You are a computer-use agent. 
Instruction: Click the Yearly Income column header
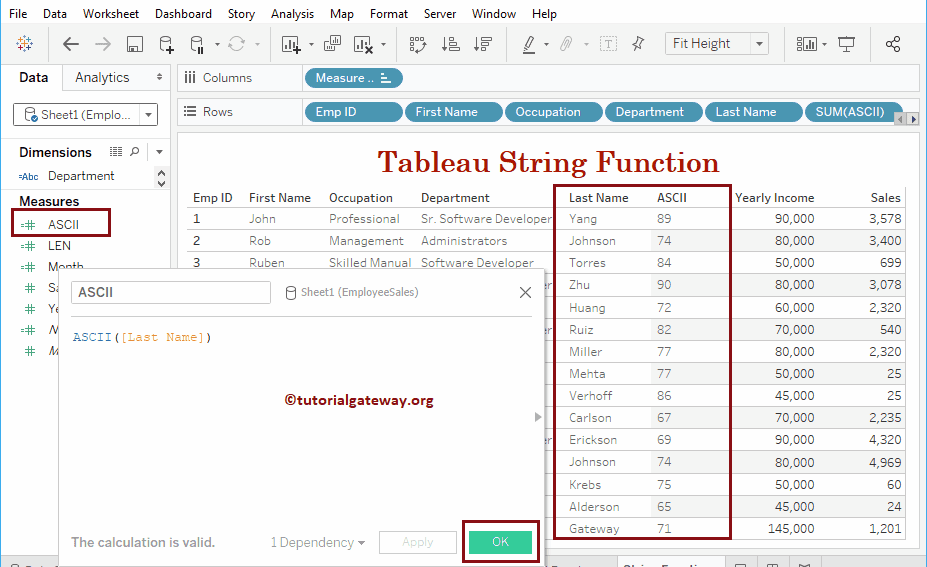[774, 197]
